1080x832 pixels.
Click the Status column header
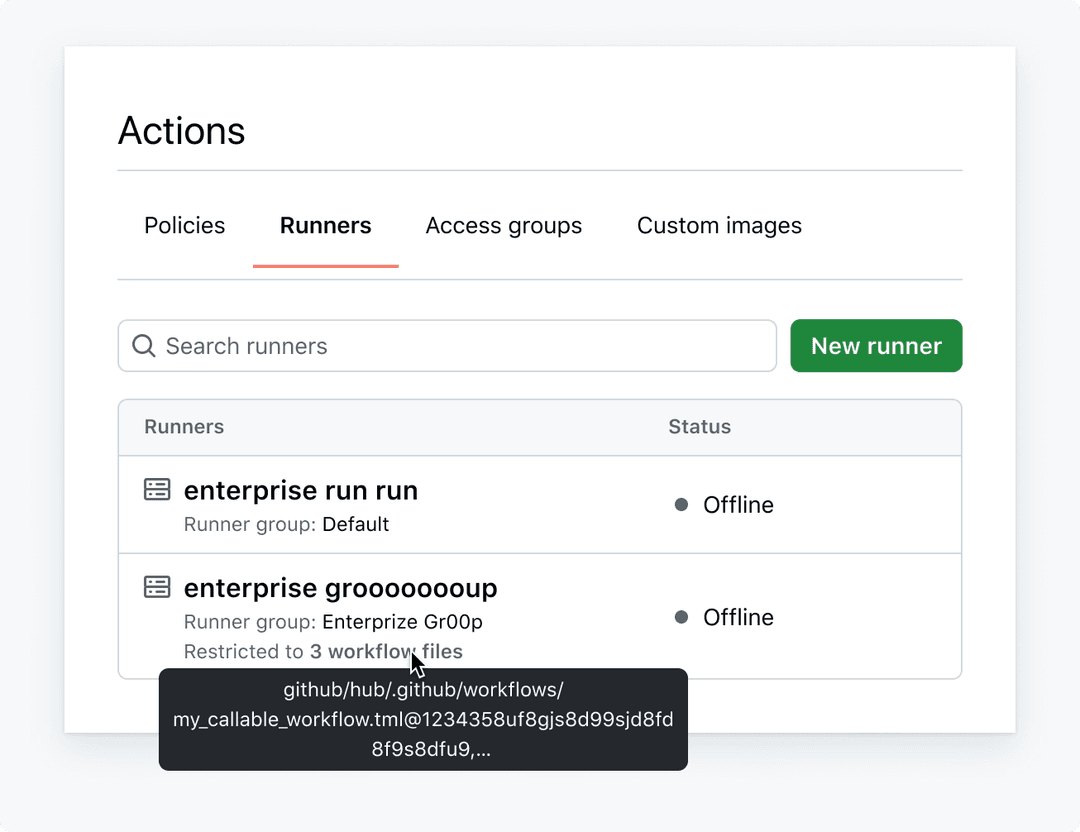(x=699, y=427)
